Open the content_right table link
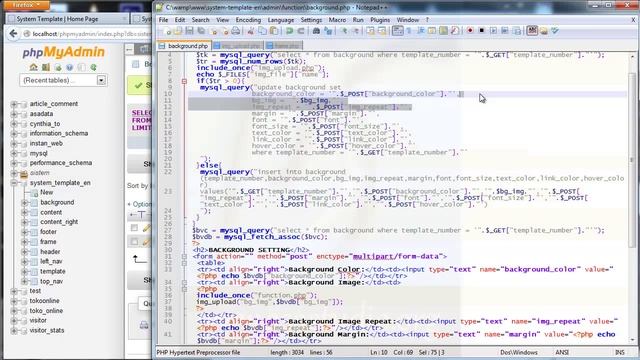Viewport: 640px width, 360px height. point(59,222)
